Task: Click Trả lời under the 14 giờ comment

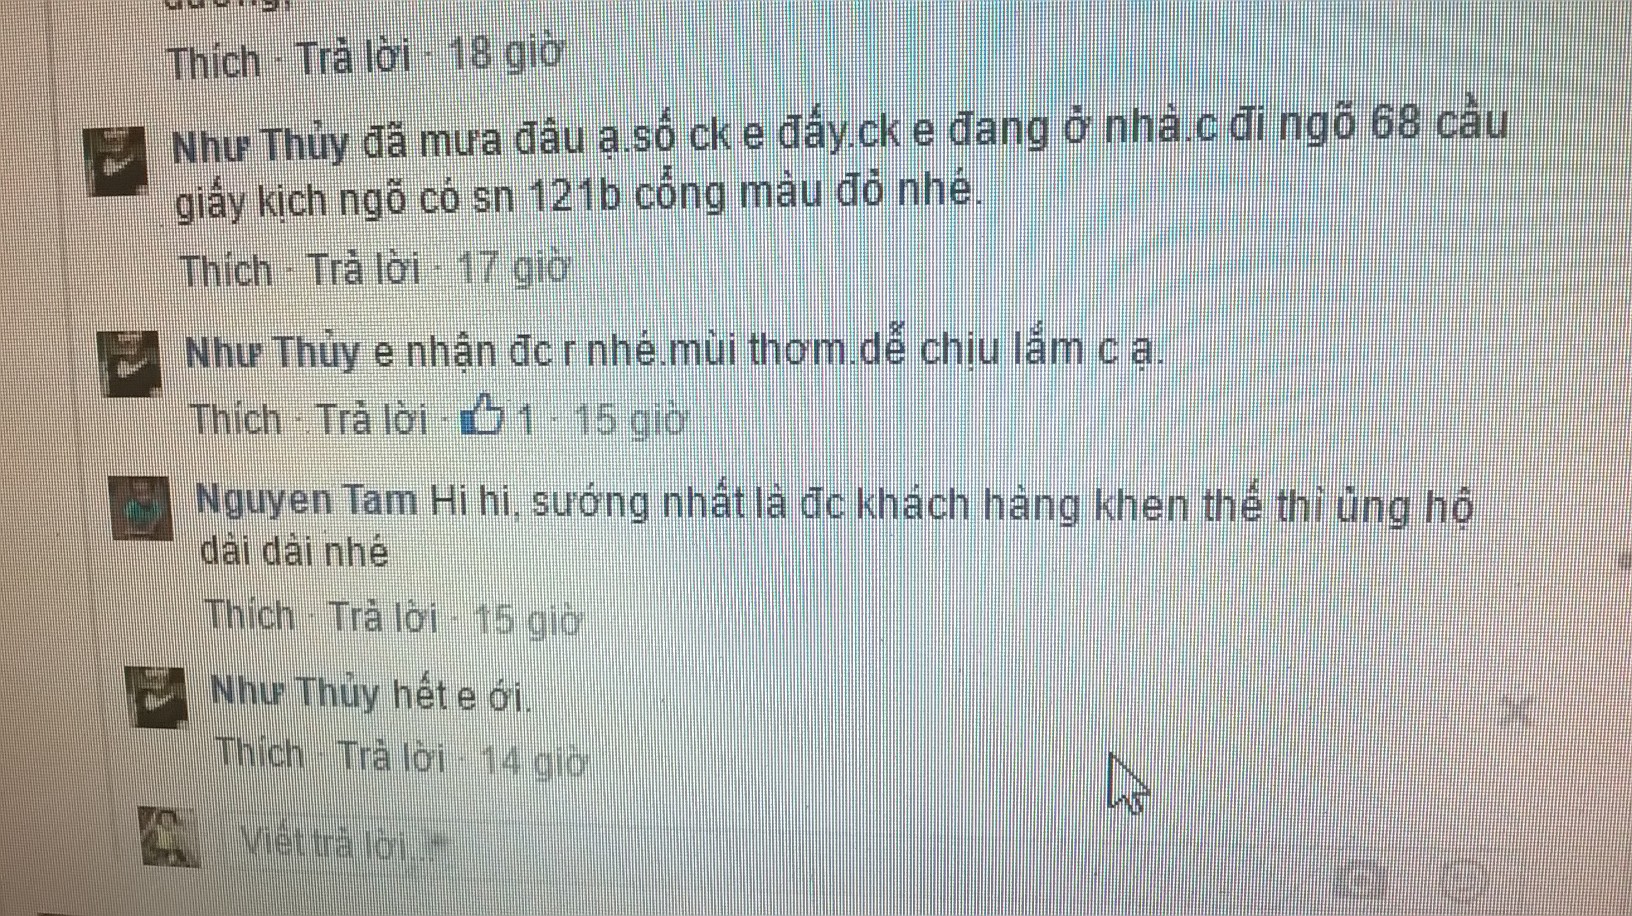Action: pos(391,756)
